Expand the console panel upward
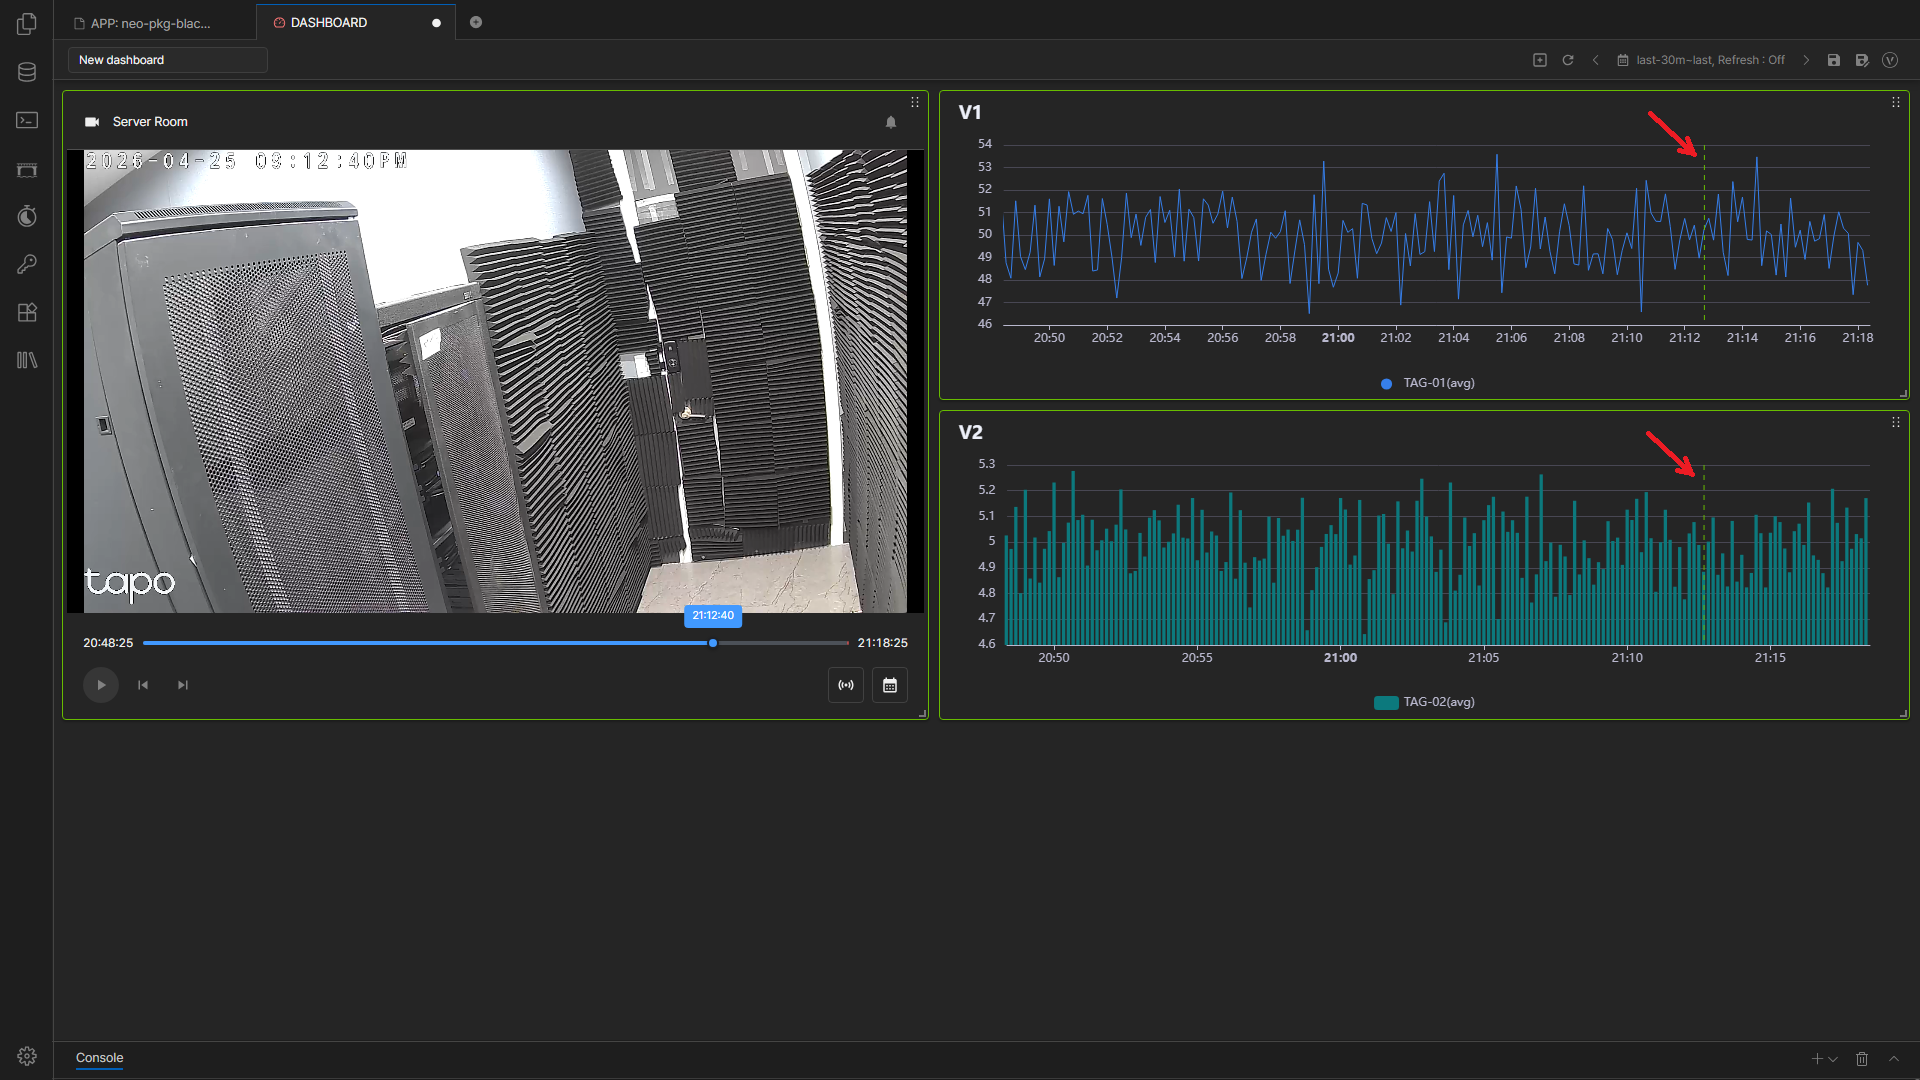The width and height of the screenshot is (1920, 1080). pos(1894,1059)
